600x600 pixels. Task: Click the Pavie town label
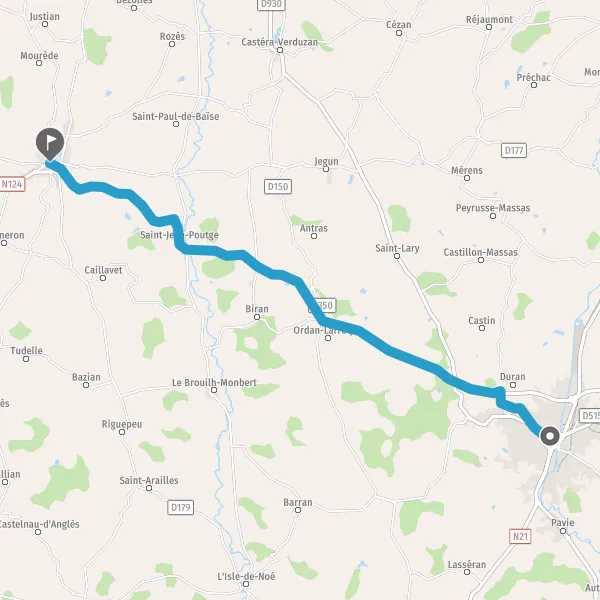coord(562,522)
